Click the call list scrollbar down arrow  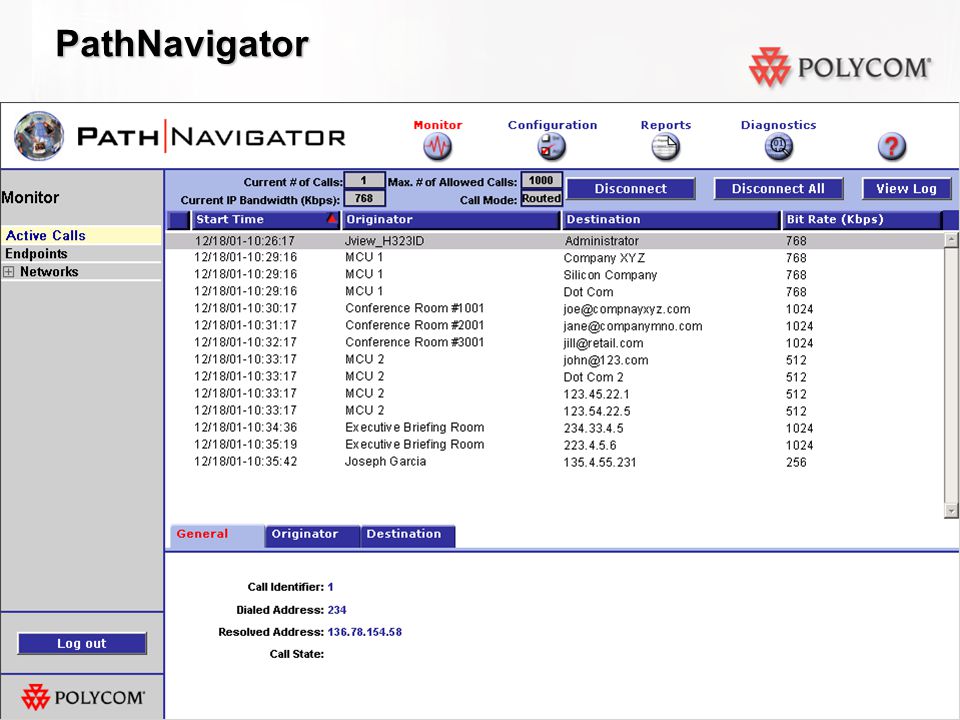point(951,510)
